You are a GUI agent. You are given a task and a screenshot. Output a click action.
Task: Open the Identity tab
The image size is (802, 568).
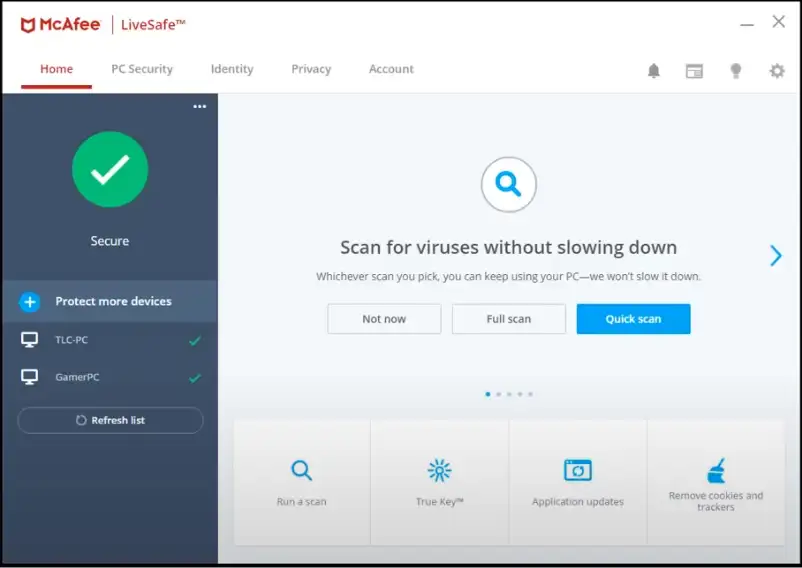coord(232,69)
